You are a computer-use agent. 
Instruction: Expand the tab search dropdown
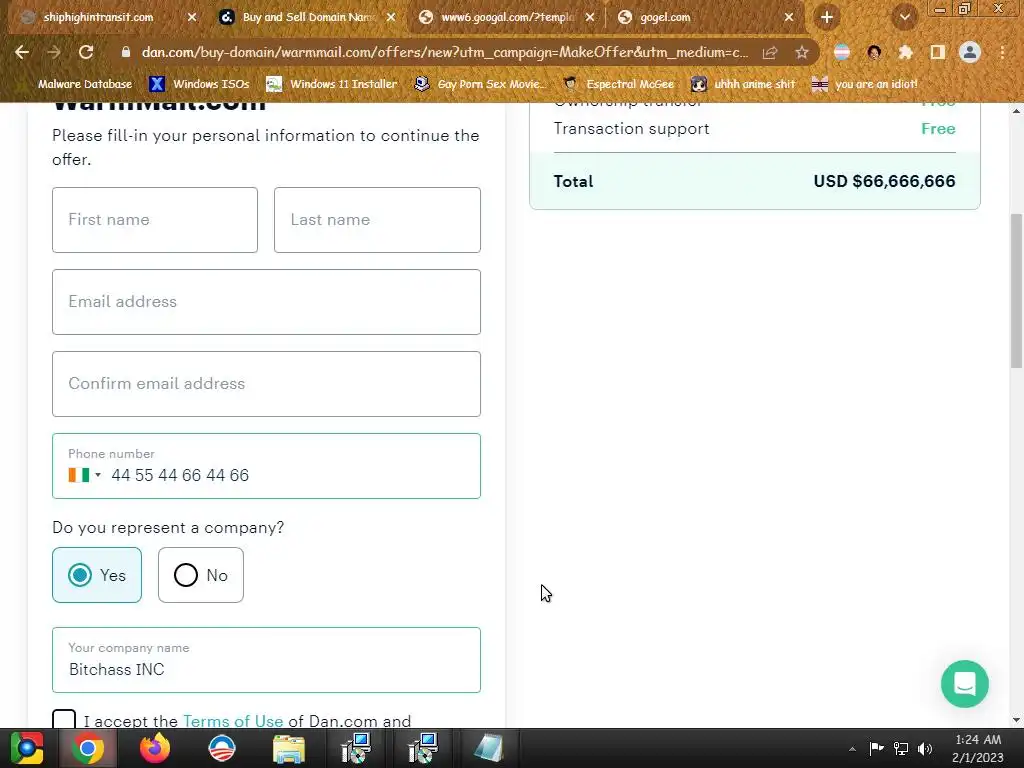(x=904, y=17)
